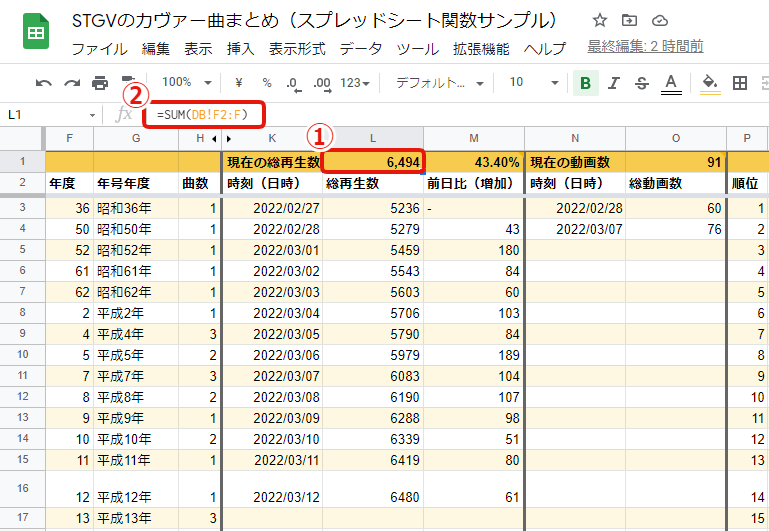The height and width of the screenshot is (531, 769).
Task: Open the font family dropdown
Action: 439,83
